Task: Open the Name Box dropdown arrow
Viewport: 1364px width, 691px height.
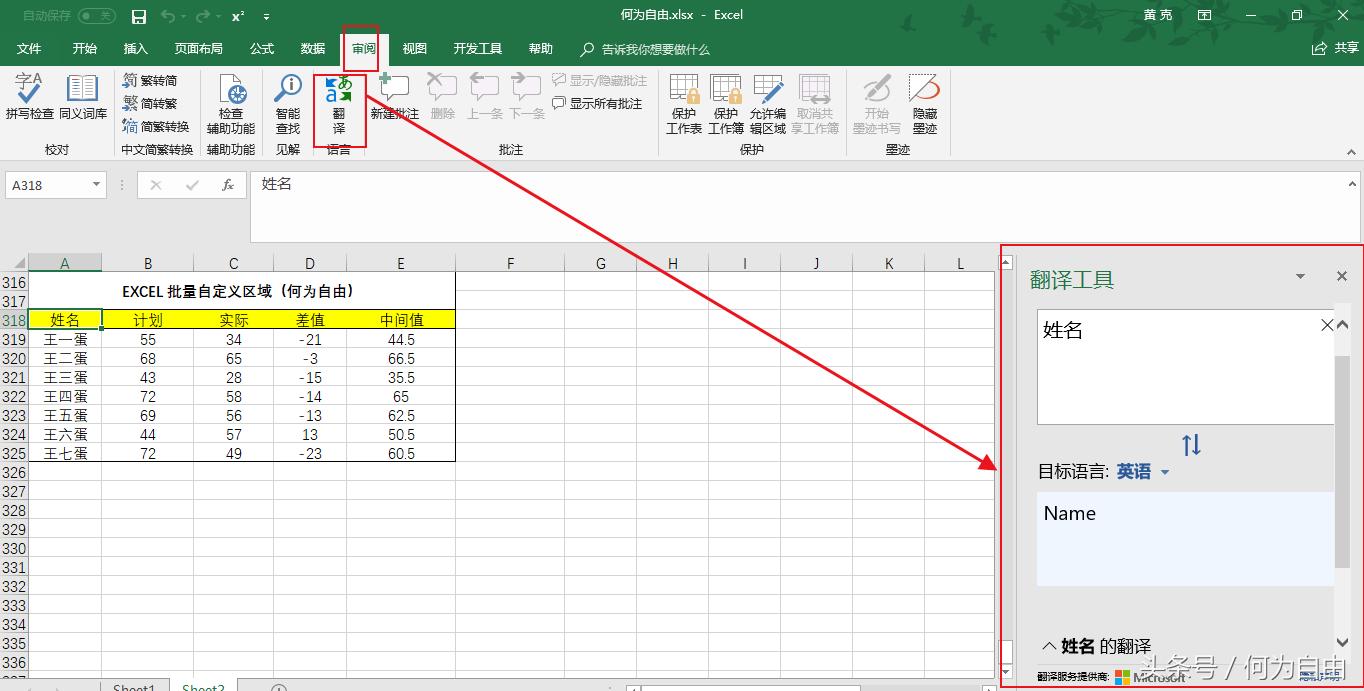Action: pos(95,185)
